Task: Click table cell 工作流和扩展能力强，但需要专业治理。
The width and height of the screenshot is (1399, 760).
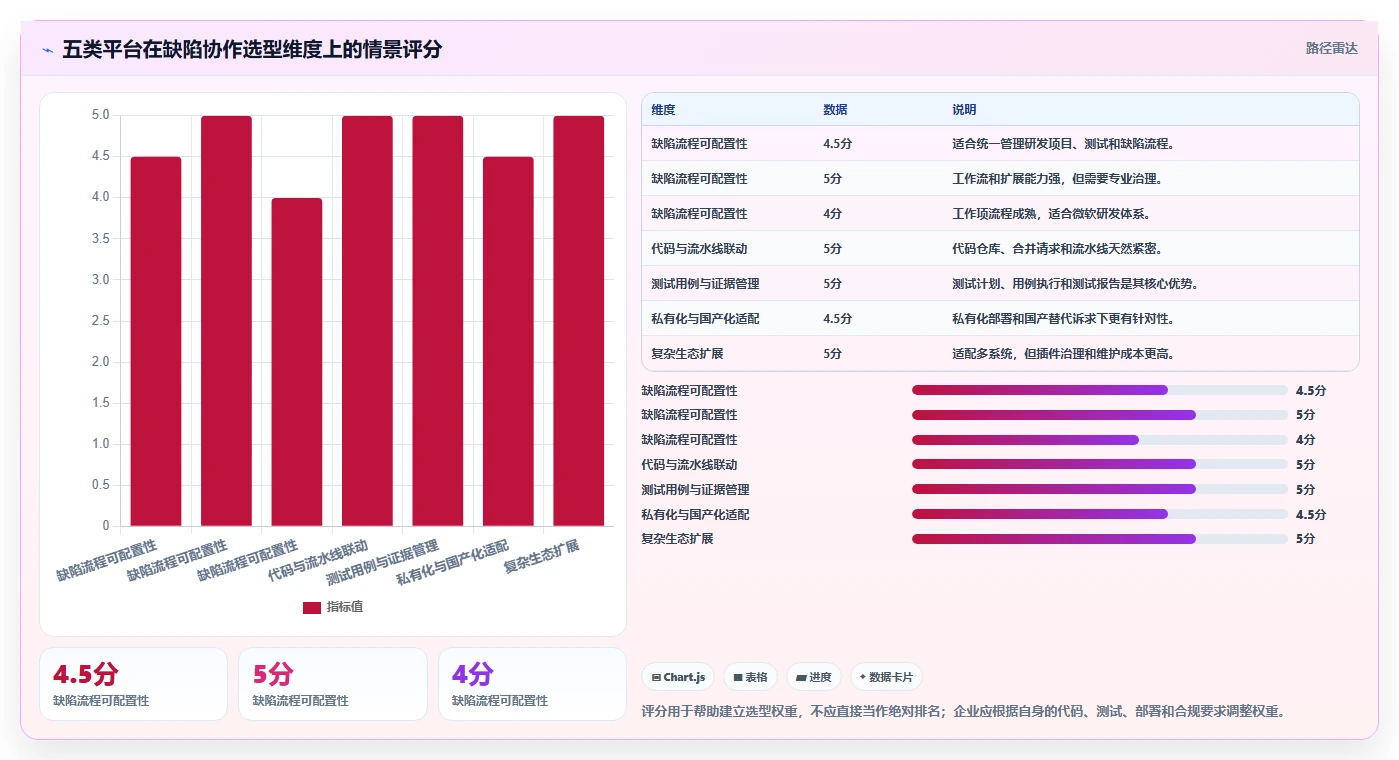Action: click(x=1057, y=179)
